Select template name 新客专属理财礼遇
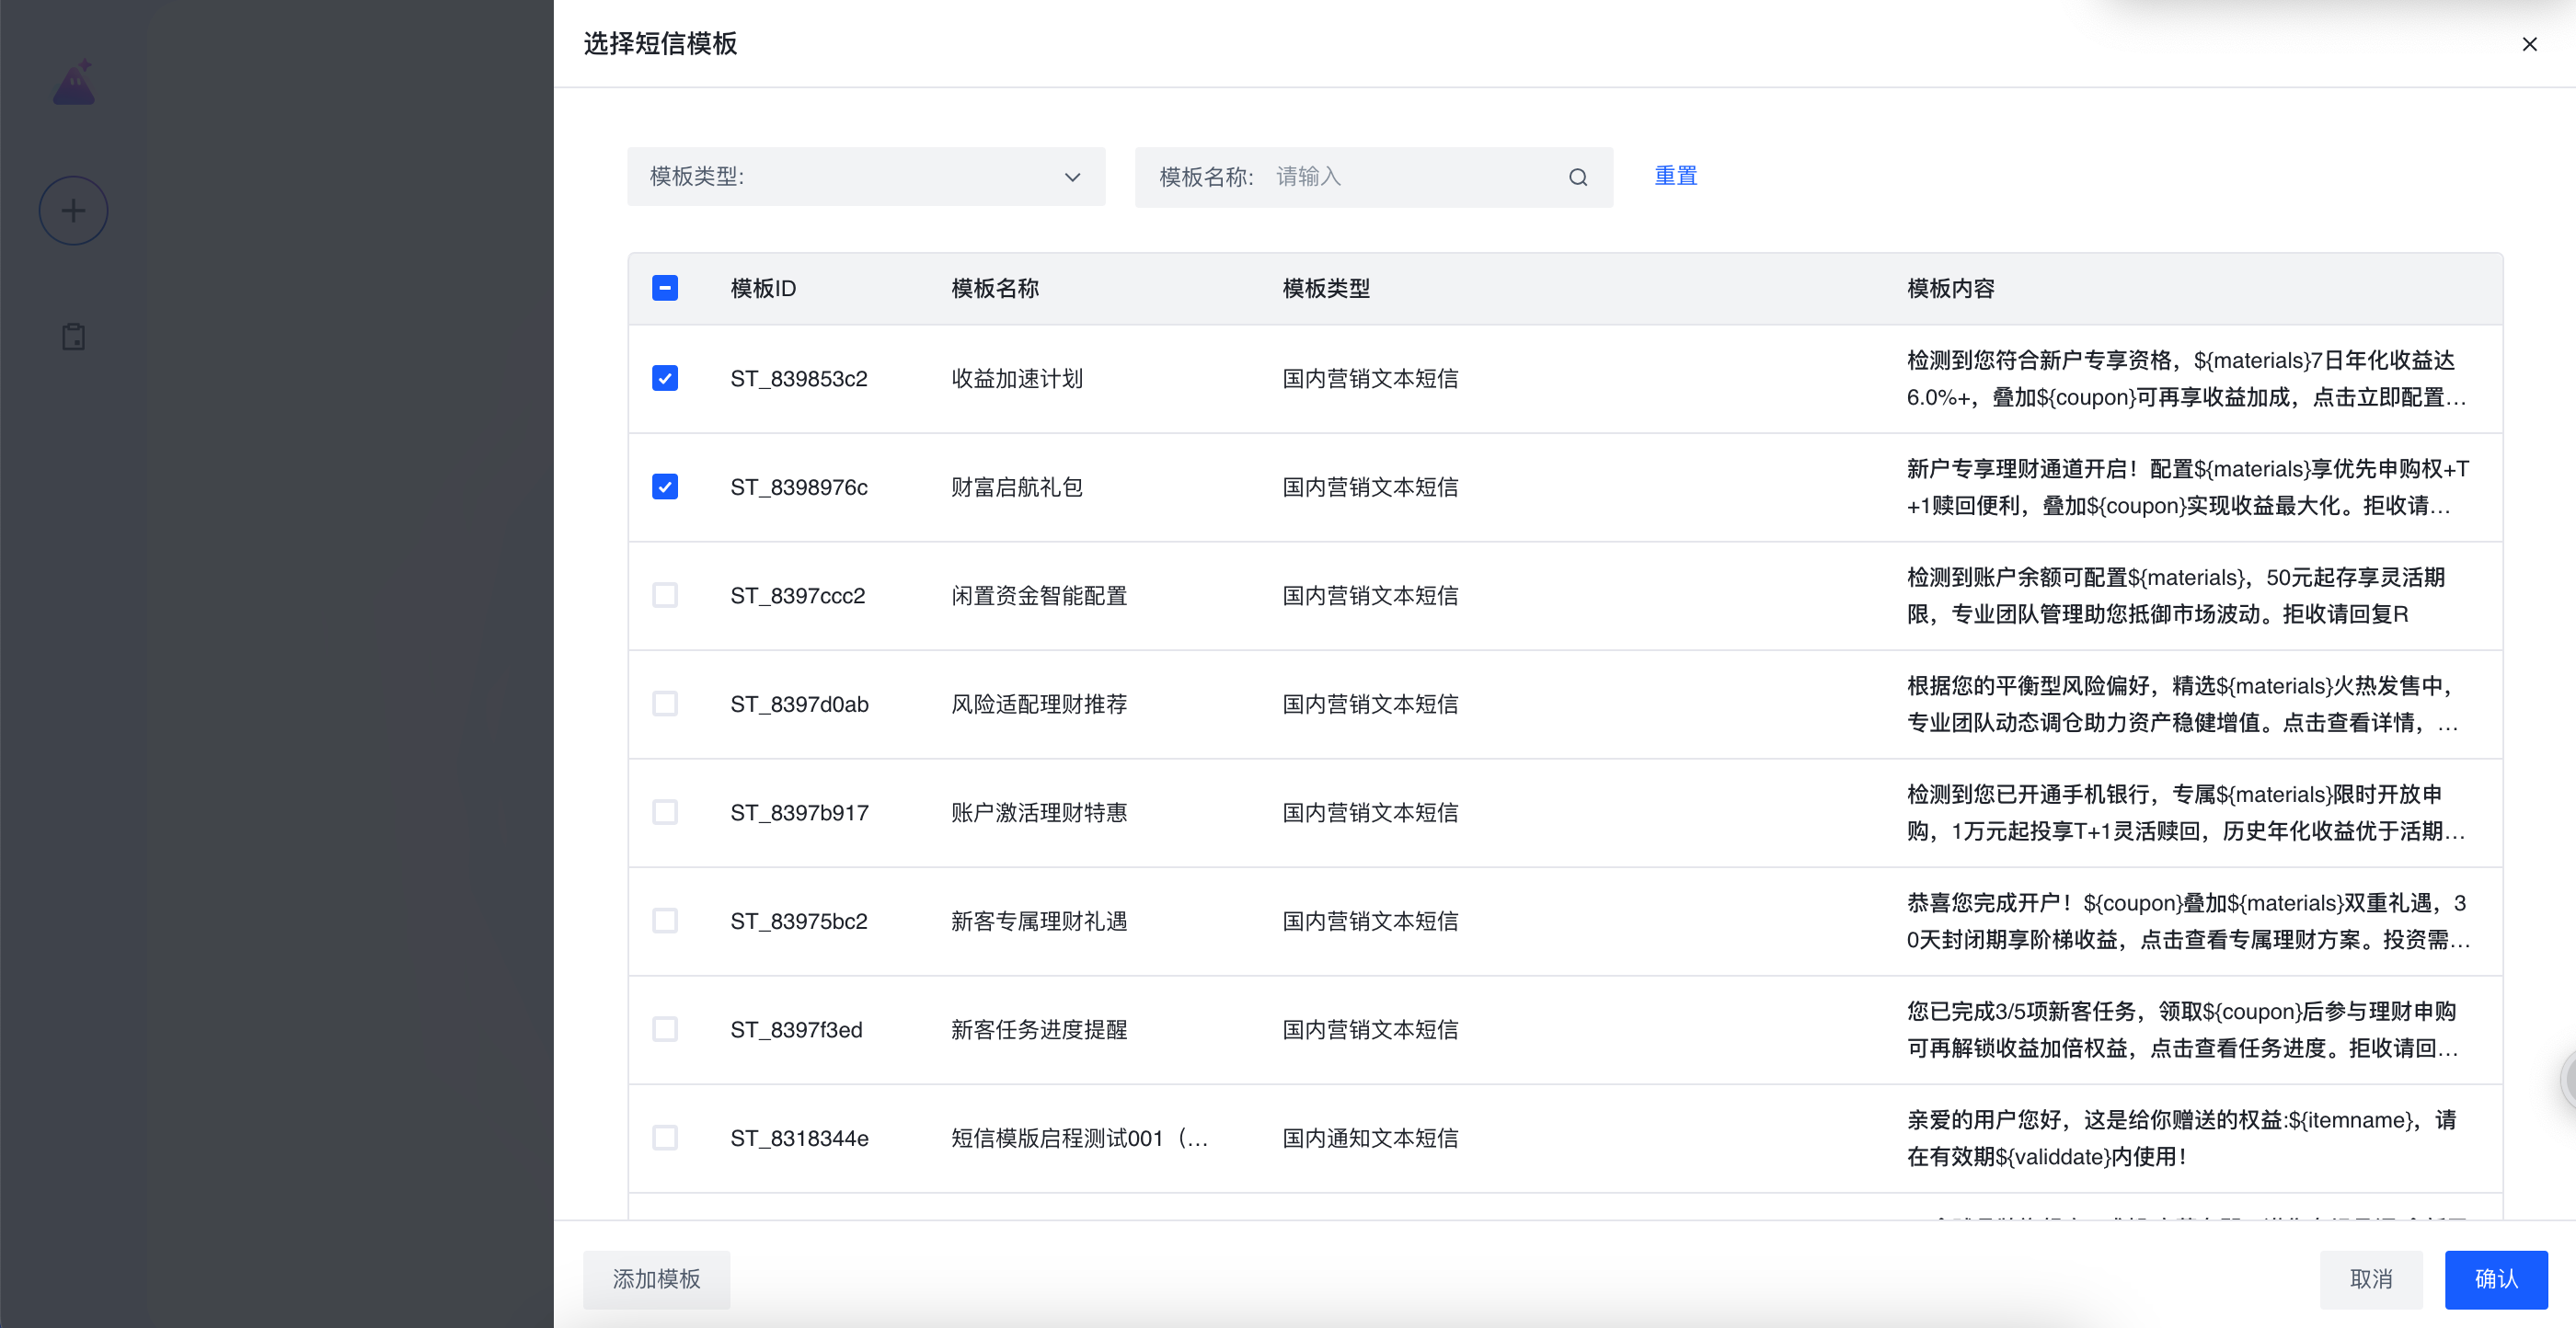This screenshot has height=1328, width=2576. click(x=1039, y=922)
